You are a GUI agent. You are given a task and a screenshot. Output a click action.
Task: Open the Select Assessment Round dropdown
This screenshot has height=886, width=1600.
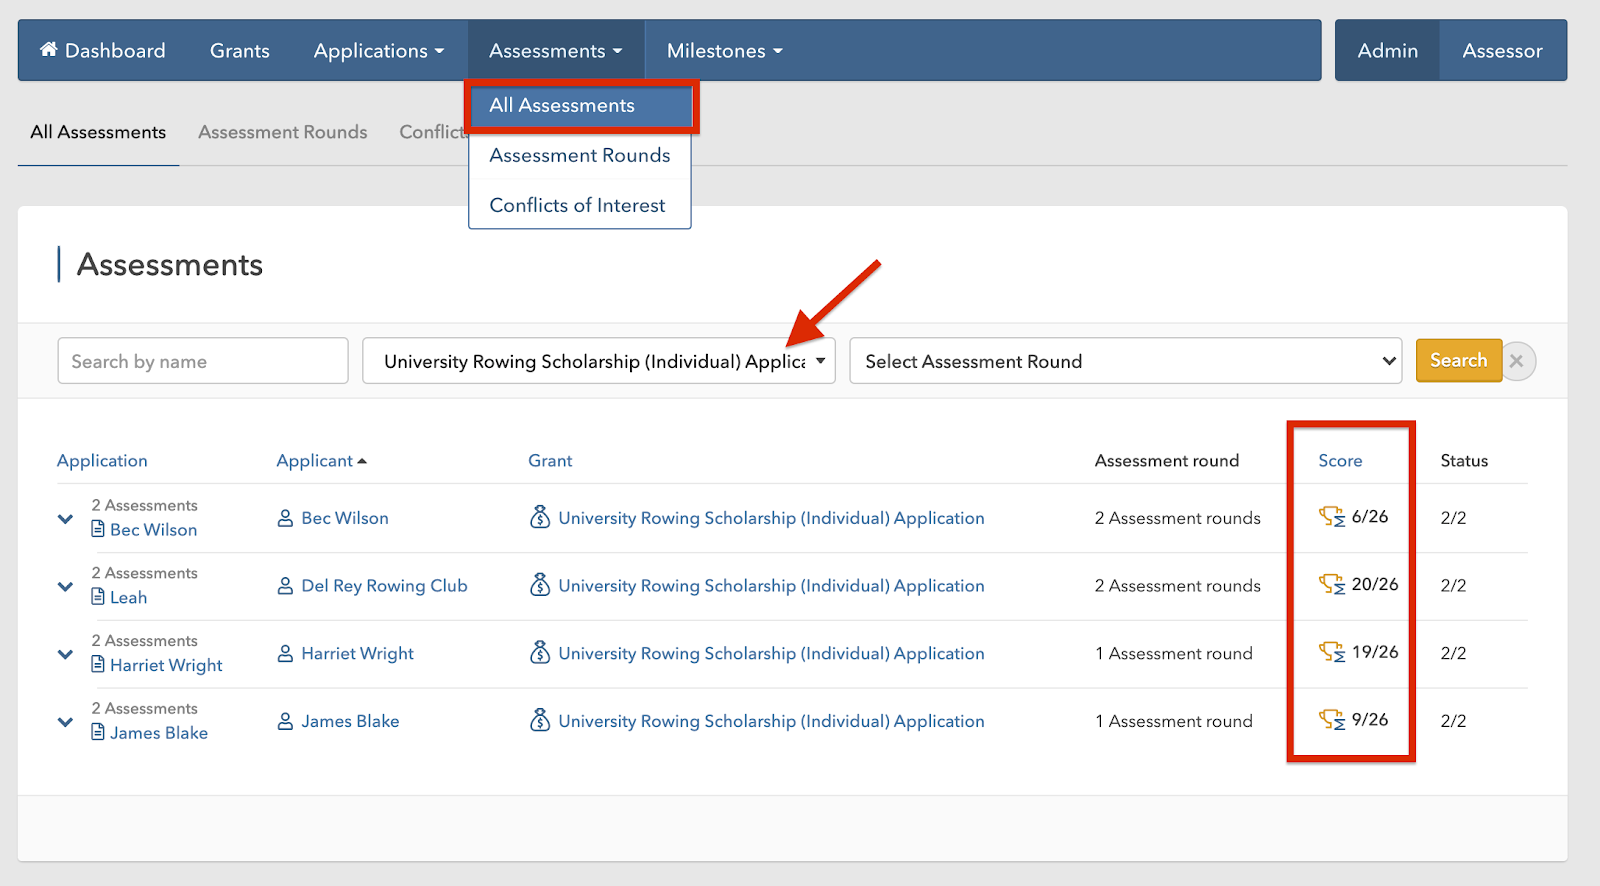tap(1125, 361)
